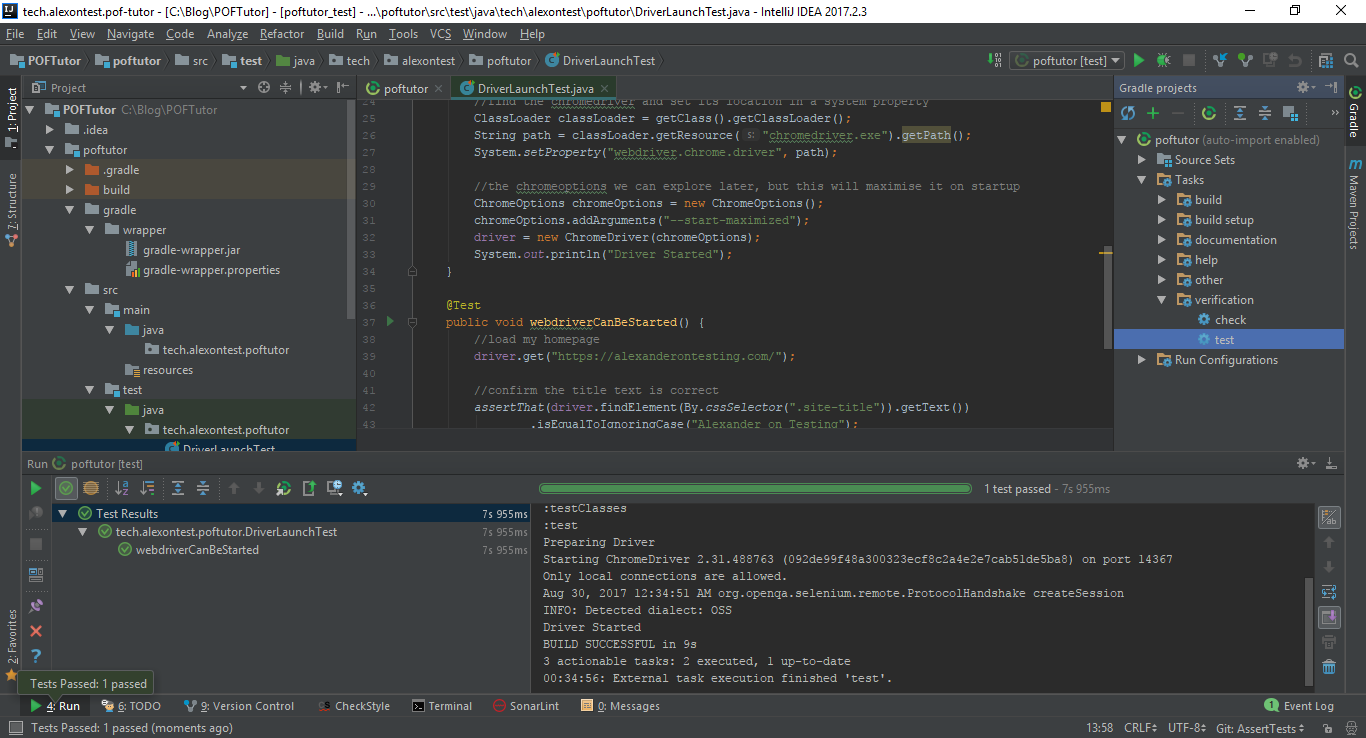
Task: Toggle Show Passed tests filter
Action: pos(66,489)
